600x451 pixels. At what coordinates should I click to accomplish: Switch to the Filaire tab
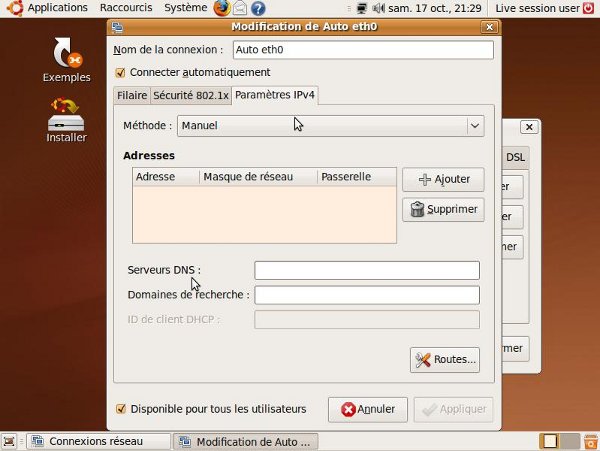point(131,96)
